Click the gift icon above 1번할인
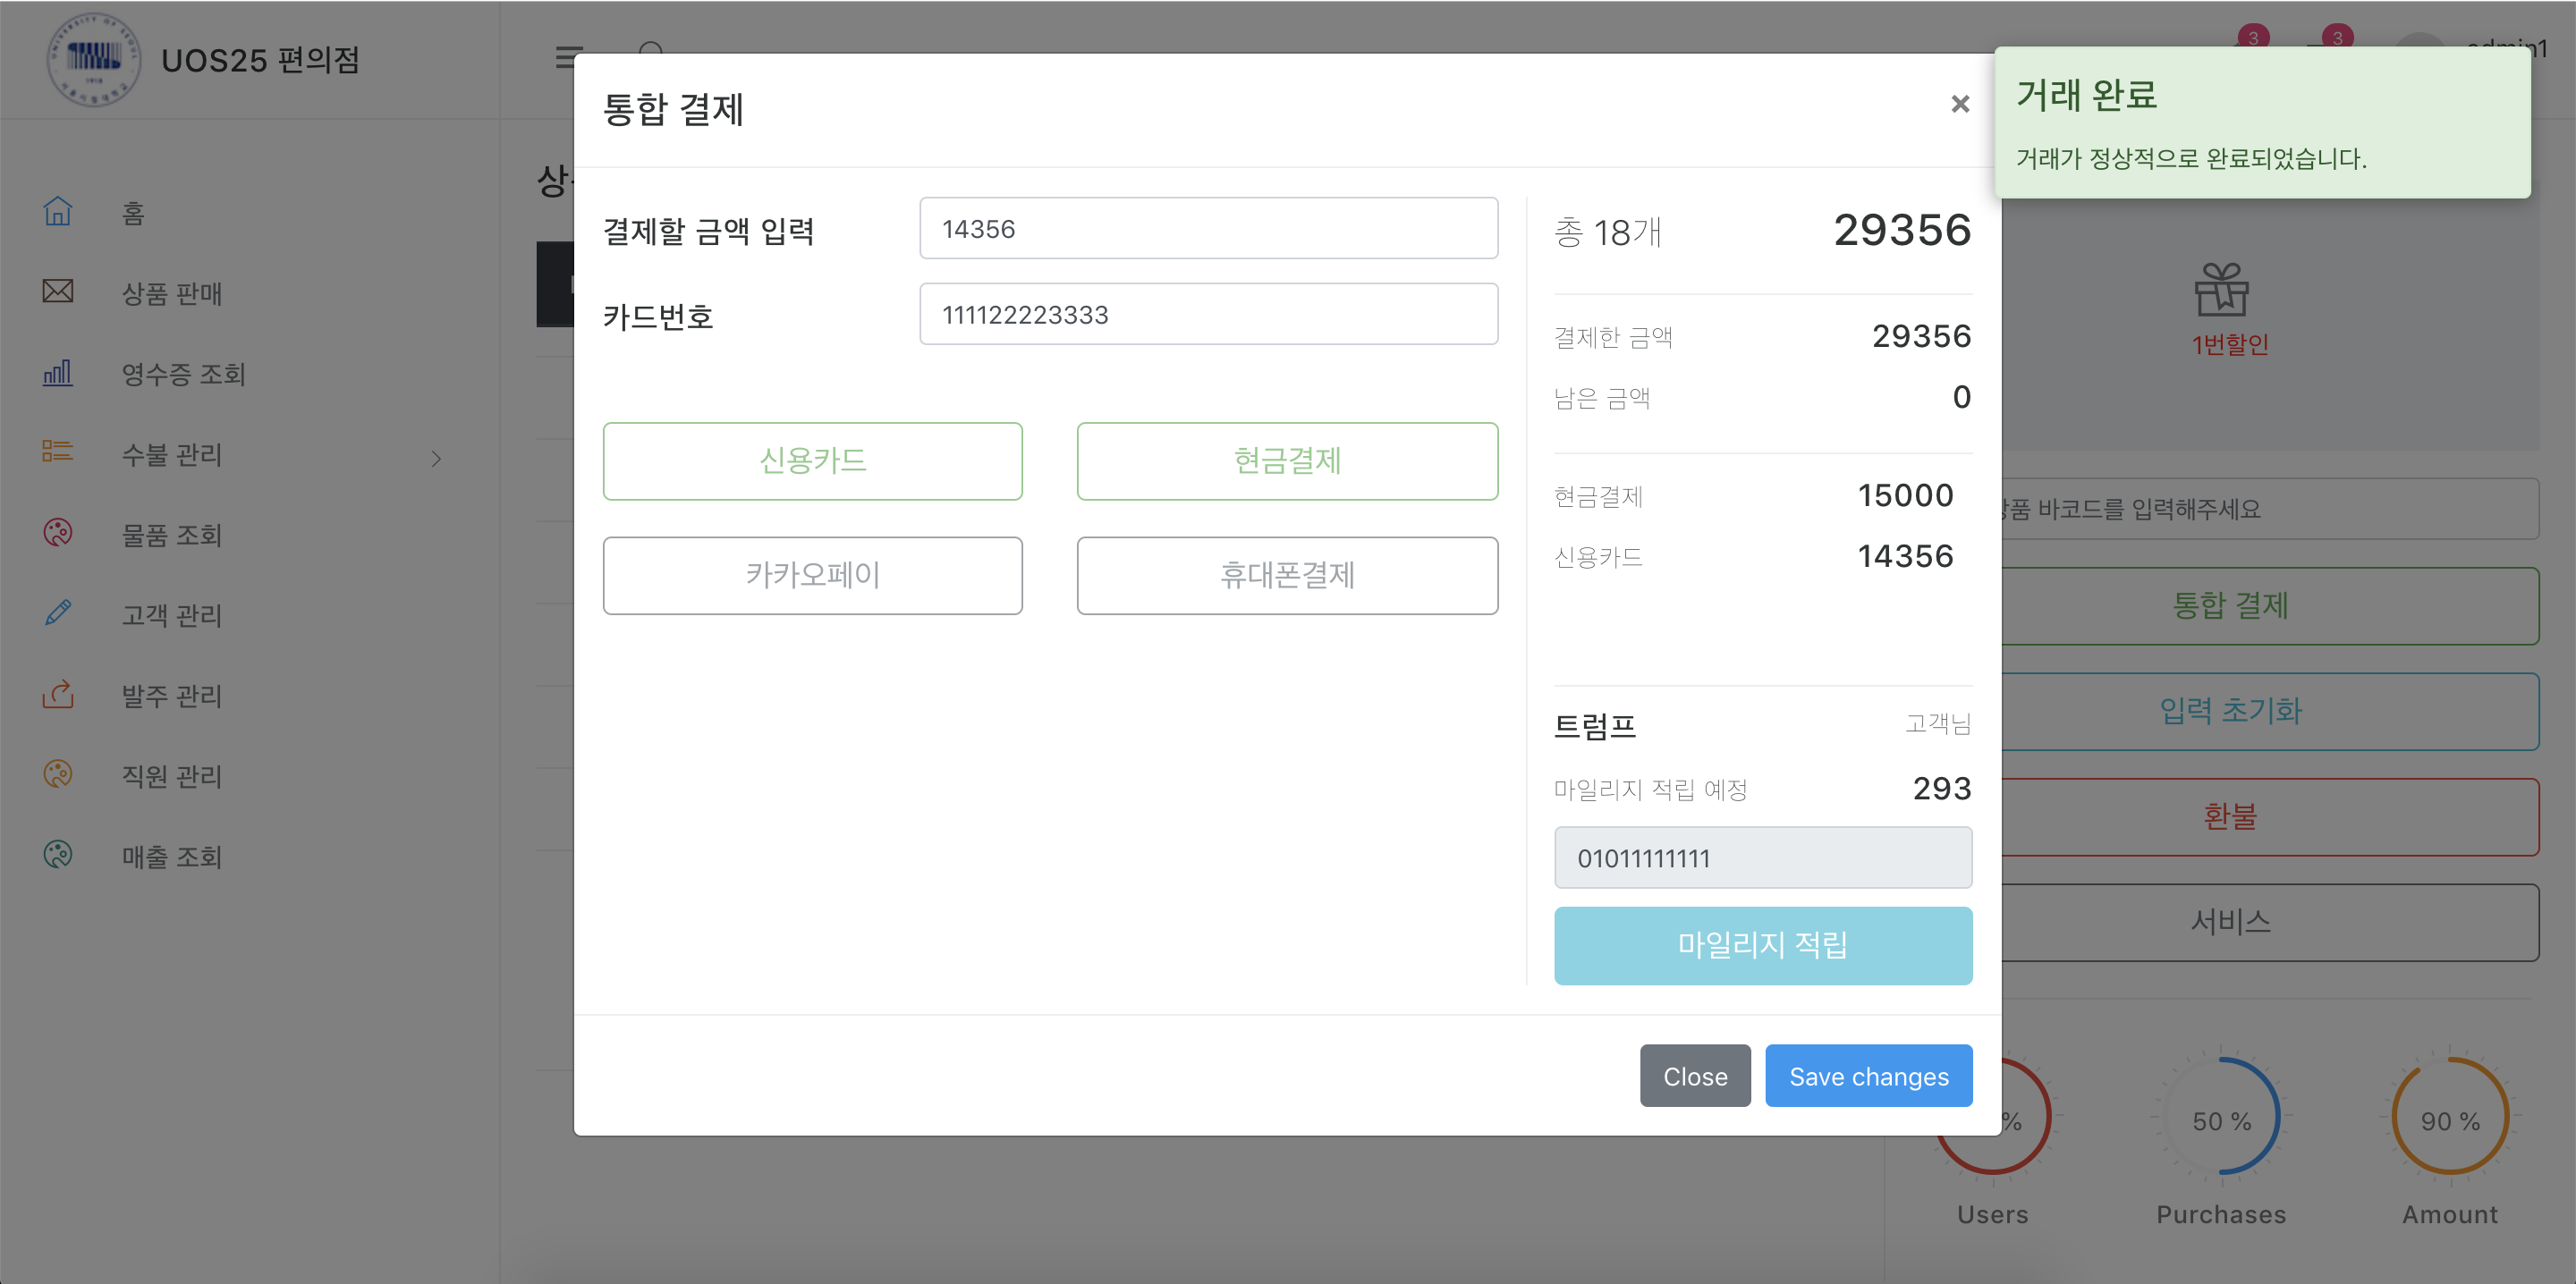 point(2221,291)
